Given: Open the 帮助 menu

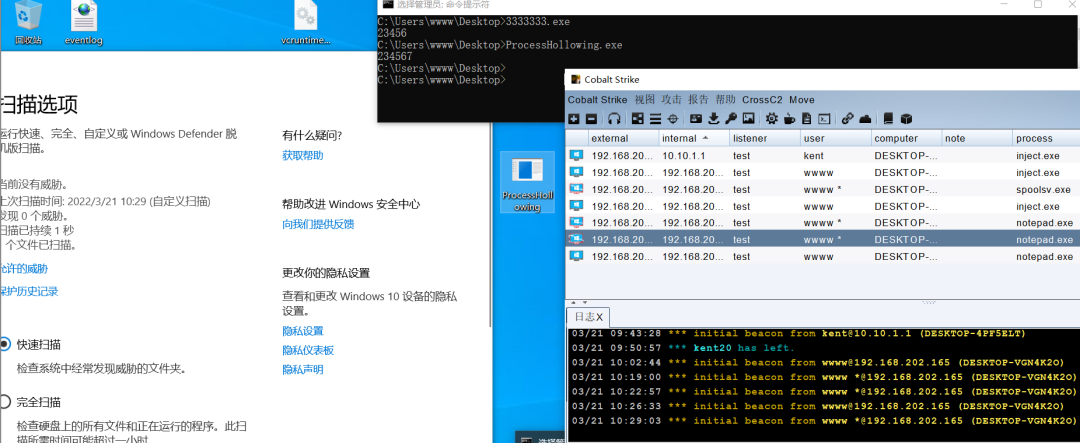Looking at the screenshot, I should [x=725, y=100].
